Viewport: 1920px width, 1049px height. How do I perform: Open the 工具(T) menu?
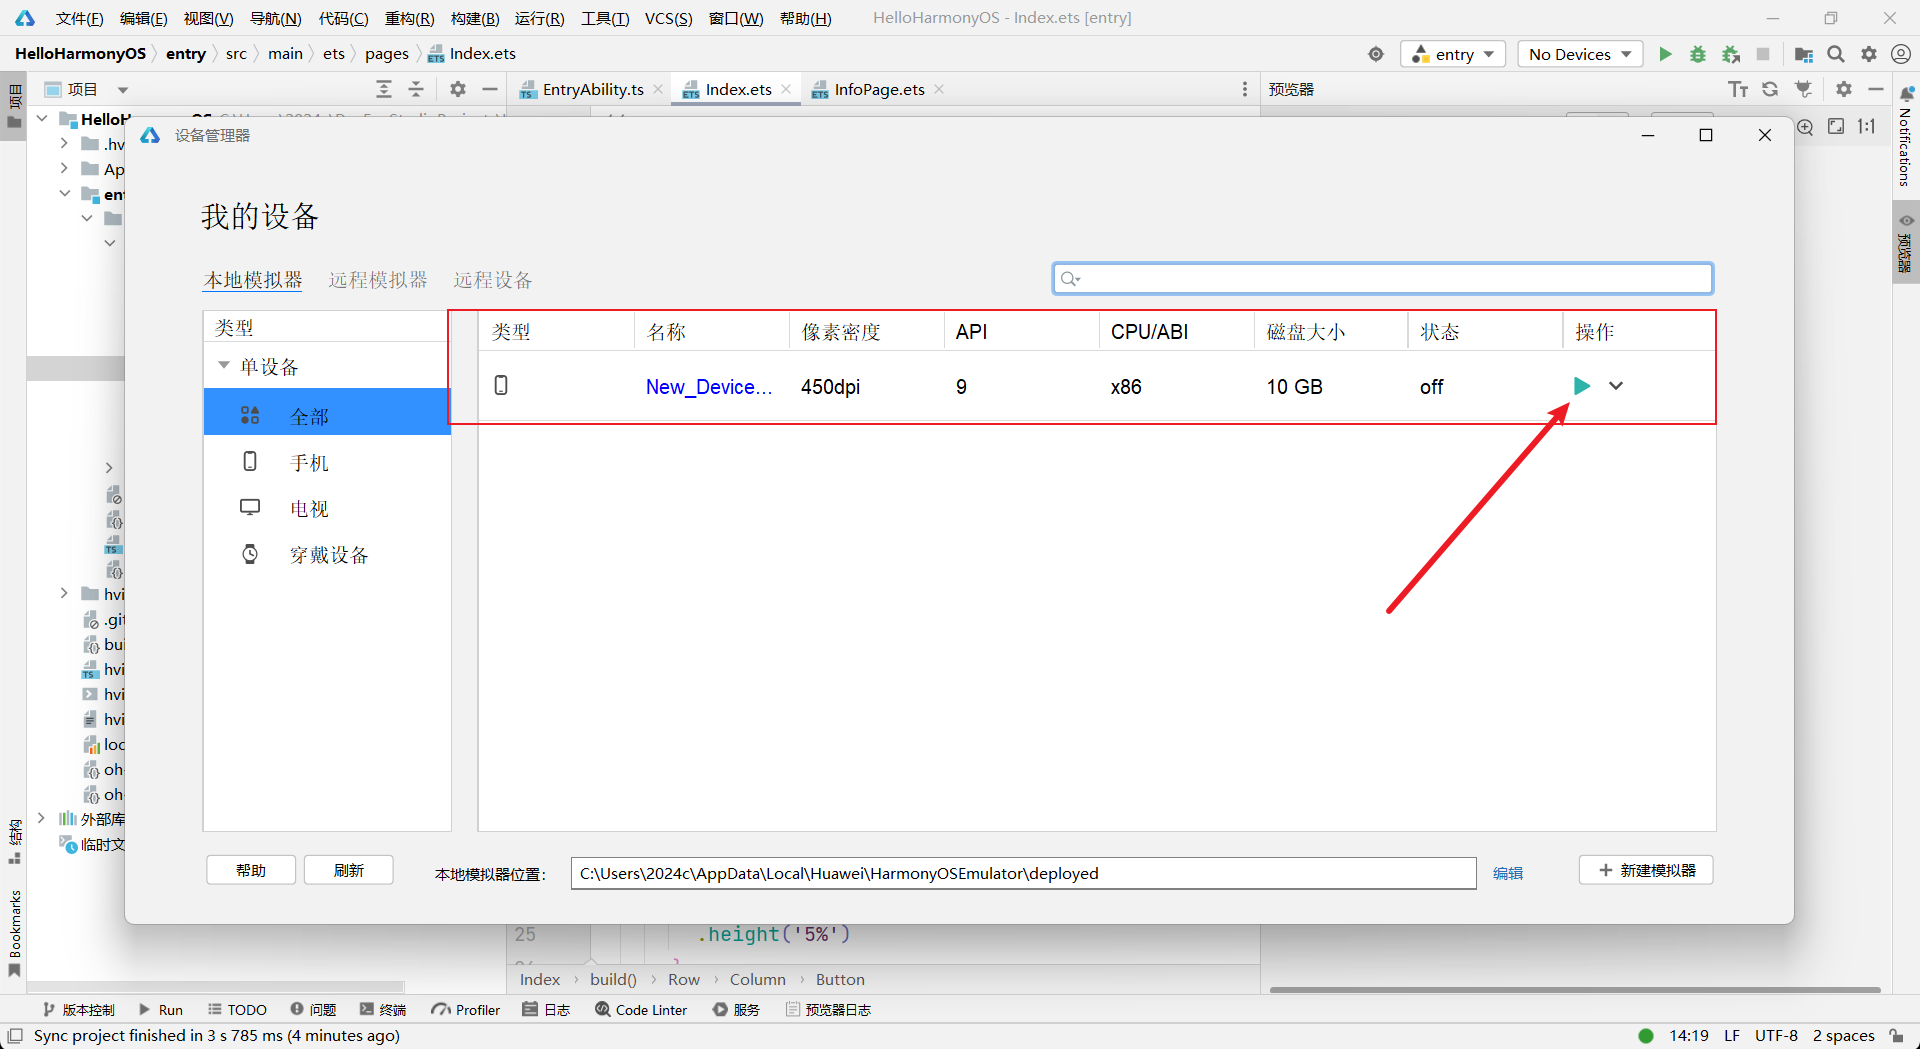click(605, 18)
